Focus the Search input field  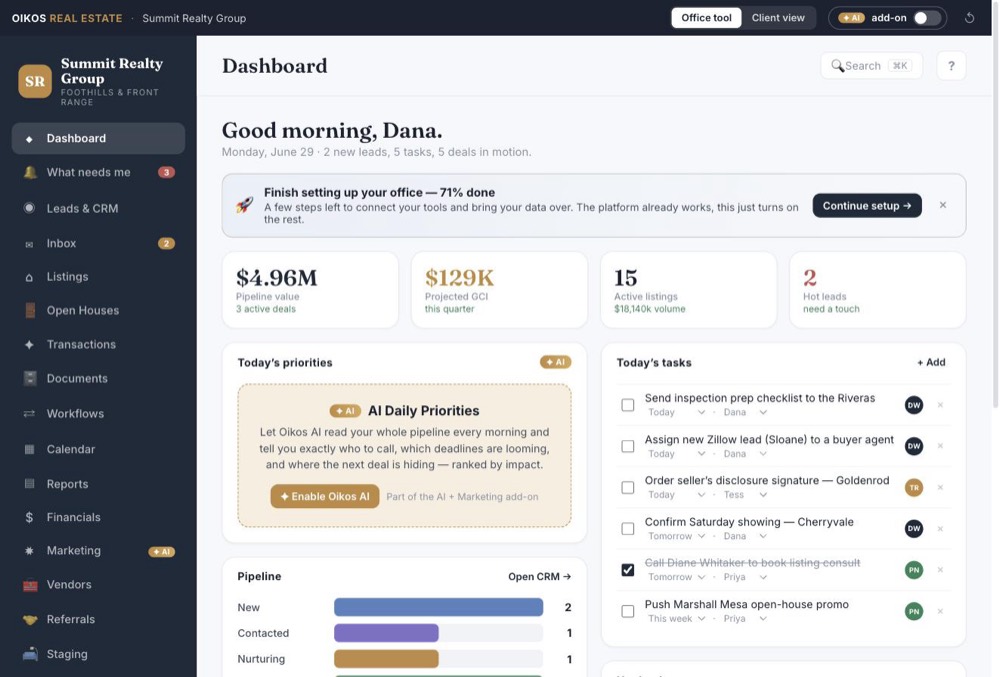tap(871, 66)
